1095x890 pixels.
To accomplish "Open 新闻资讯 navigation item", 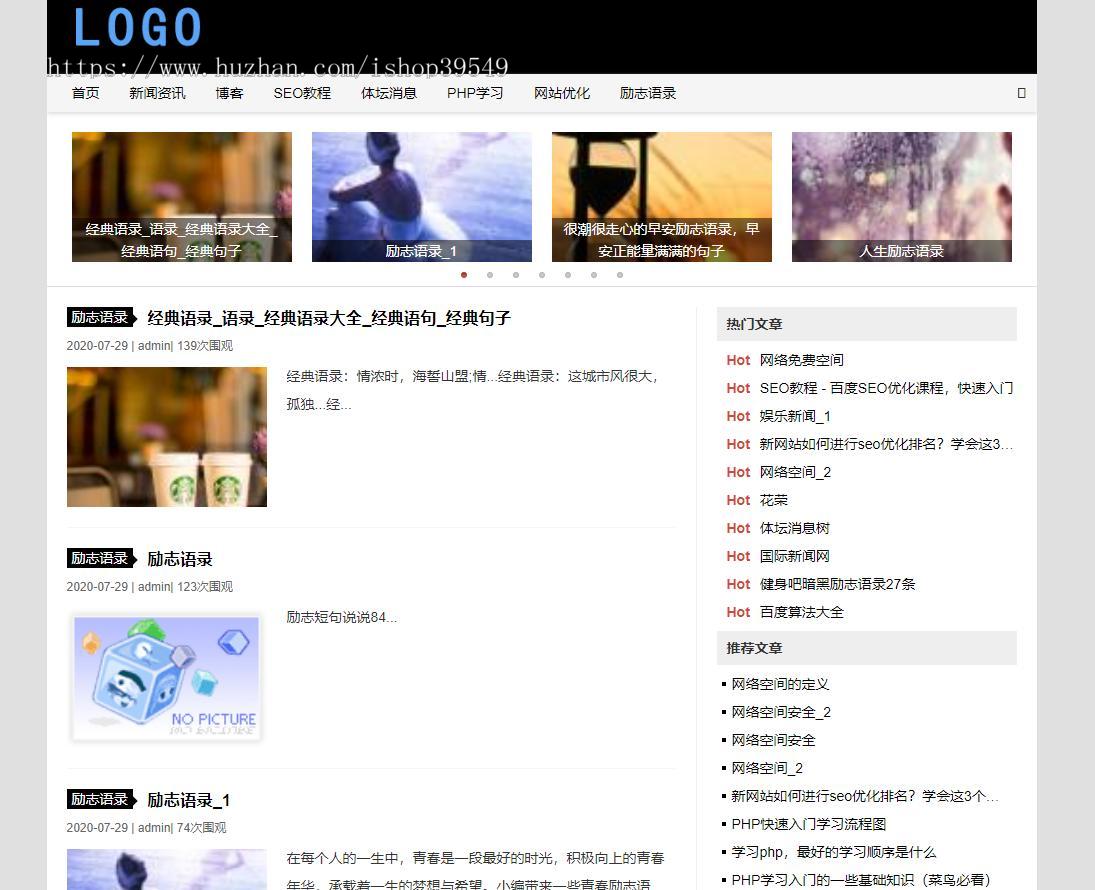I will pyautogui.click(x=157, y=93).
